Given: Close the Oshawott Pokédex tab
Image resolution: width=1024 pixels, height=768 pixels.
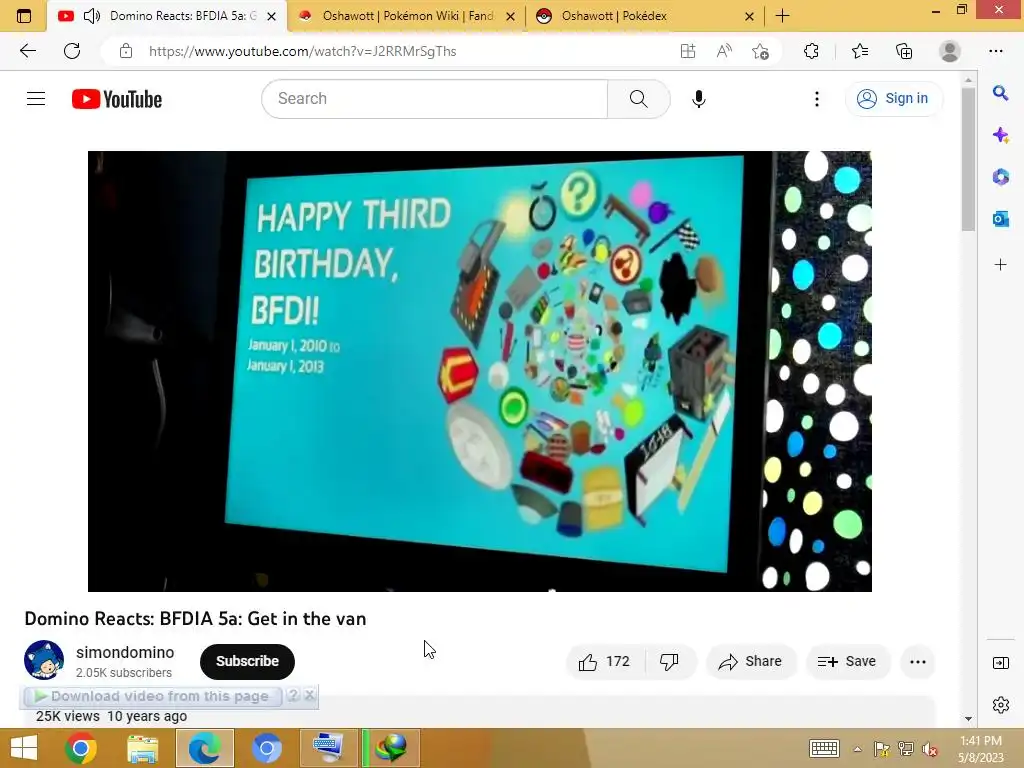Looking at the screenshot, I should coord(750,16).
